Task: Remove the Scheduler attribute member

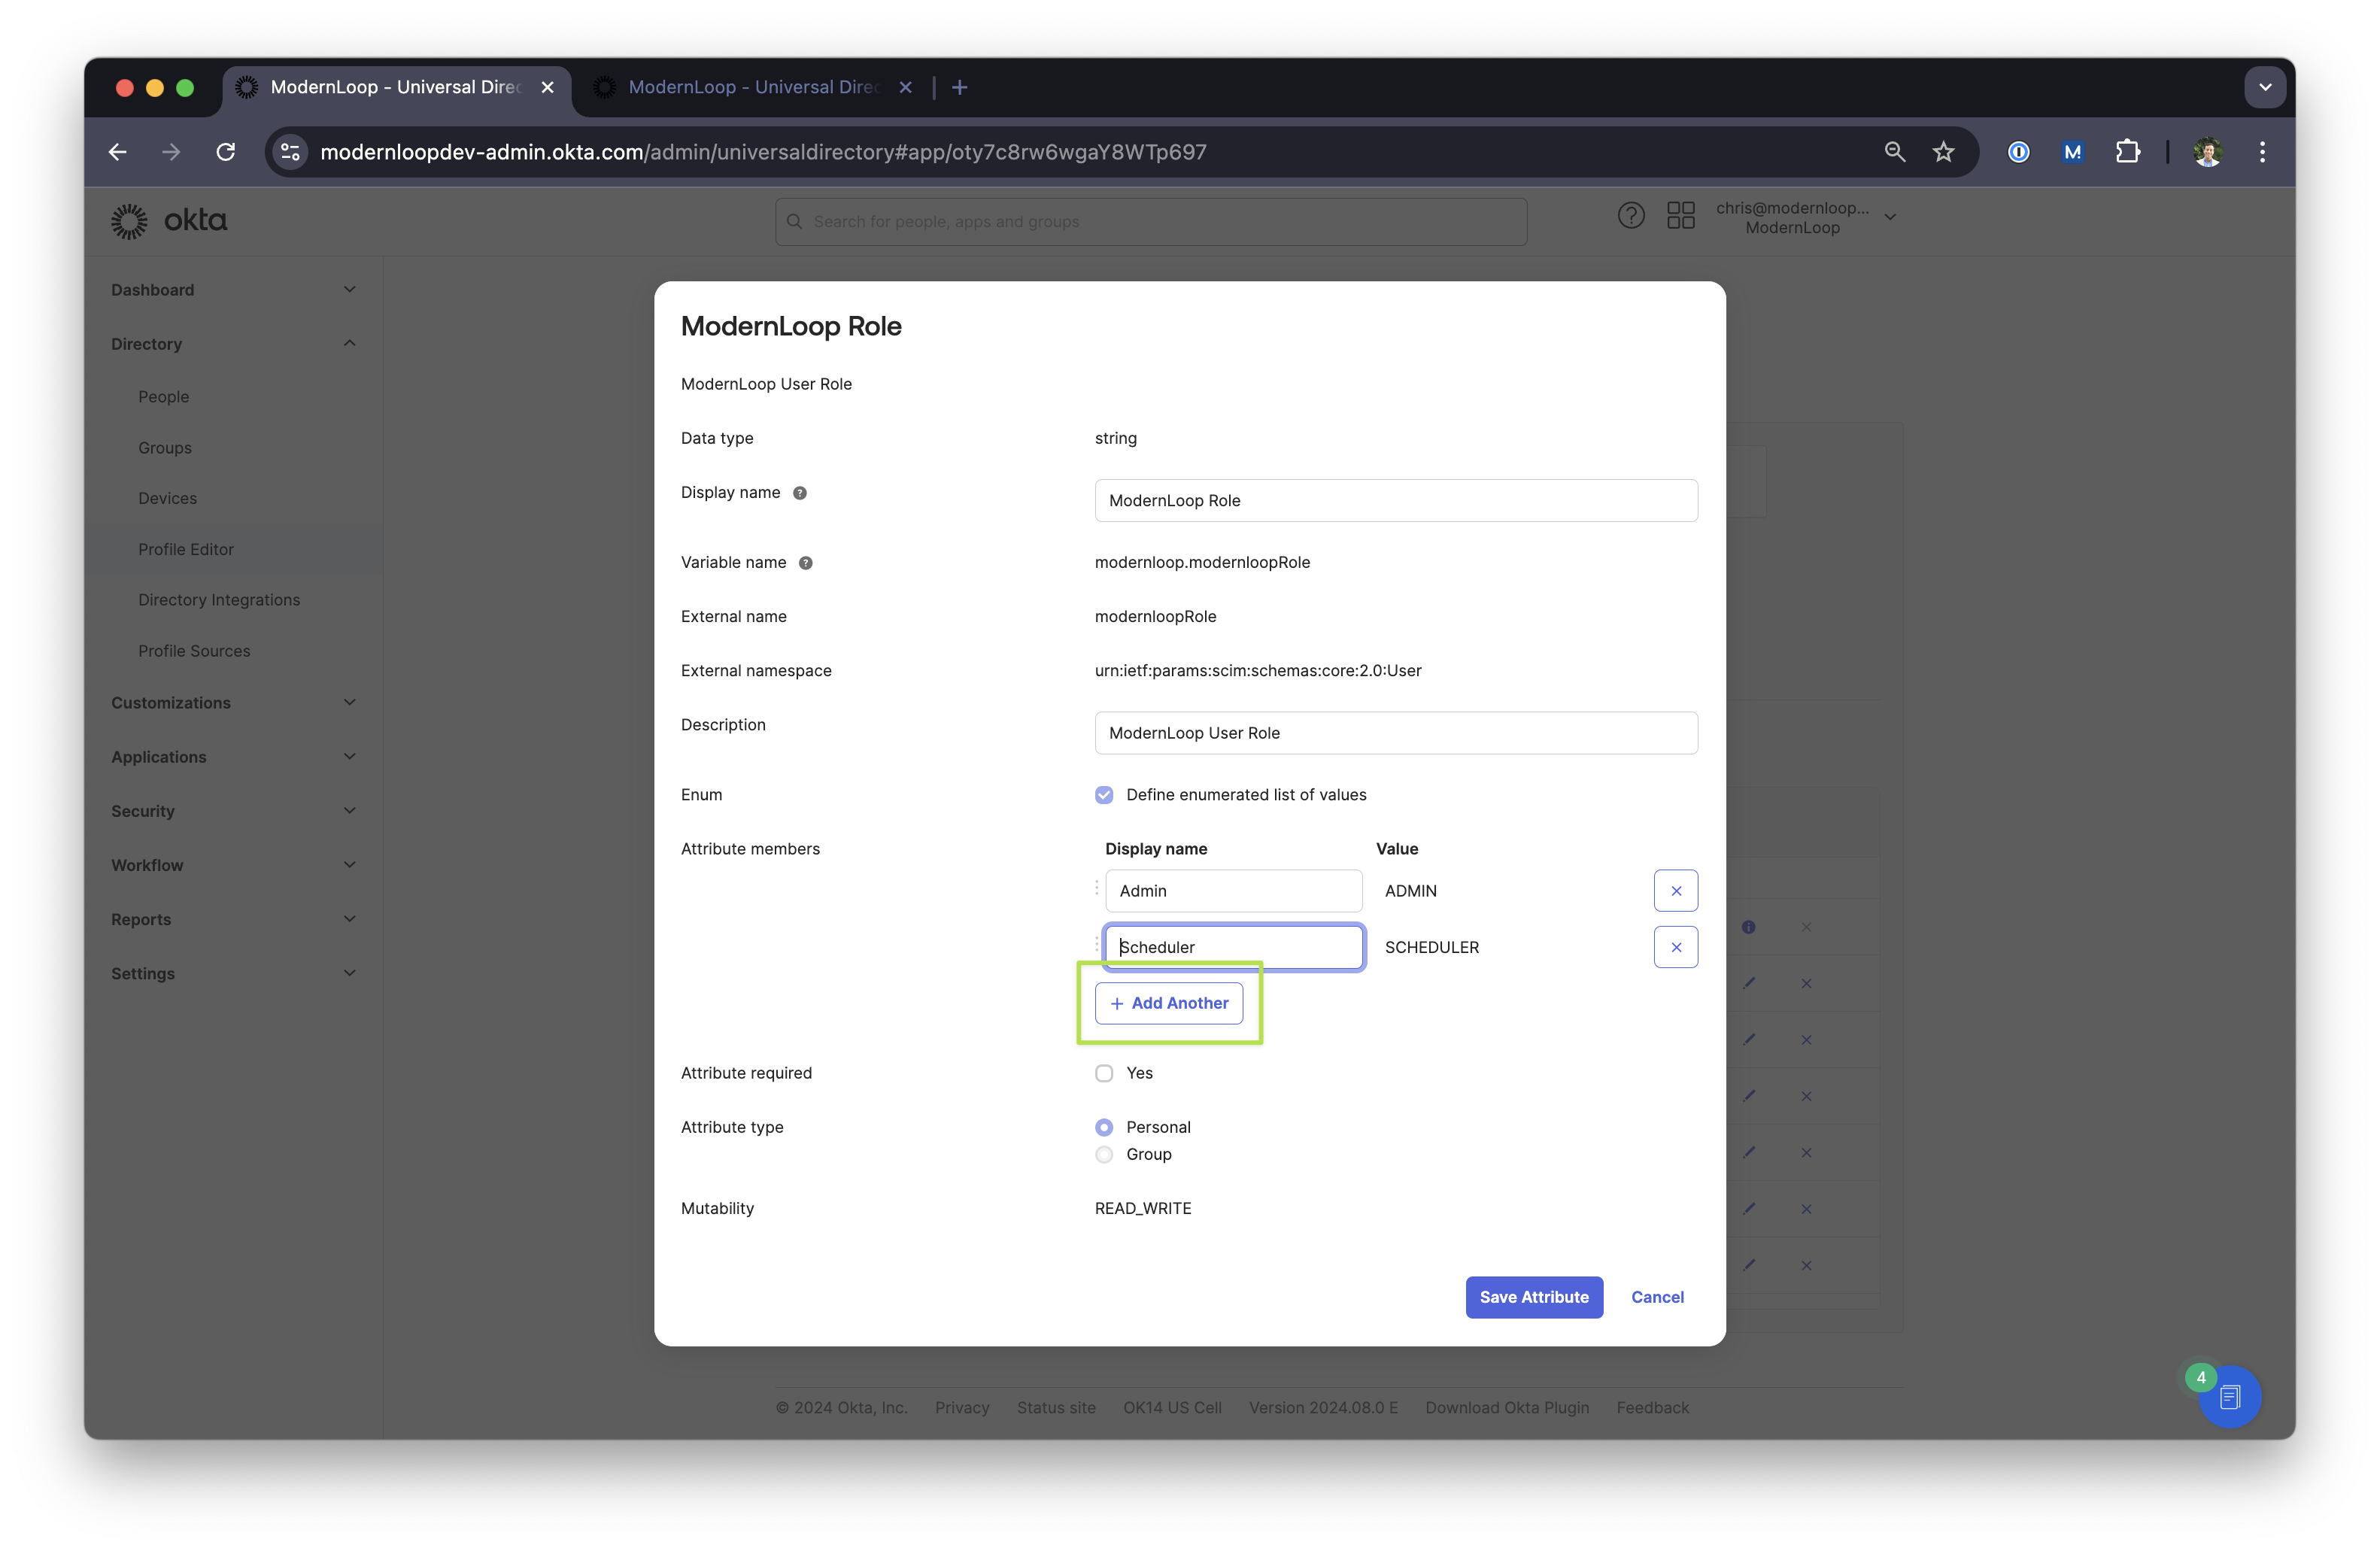Action: click(x=1676, y=947)
